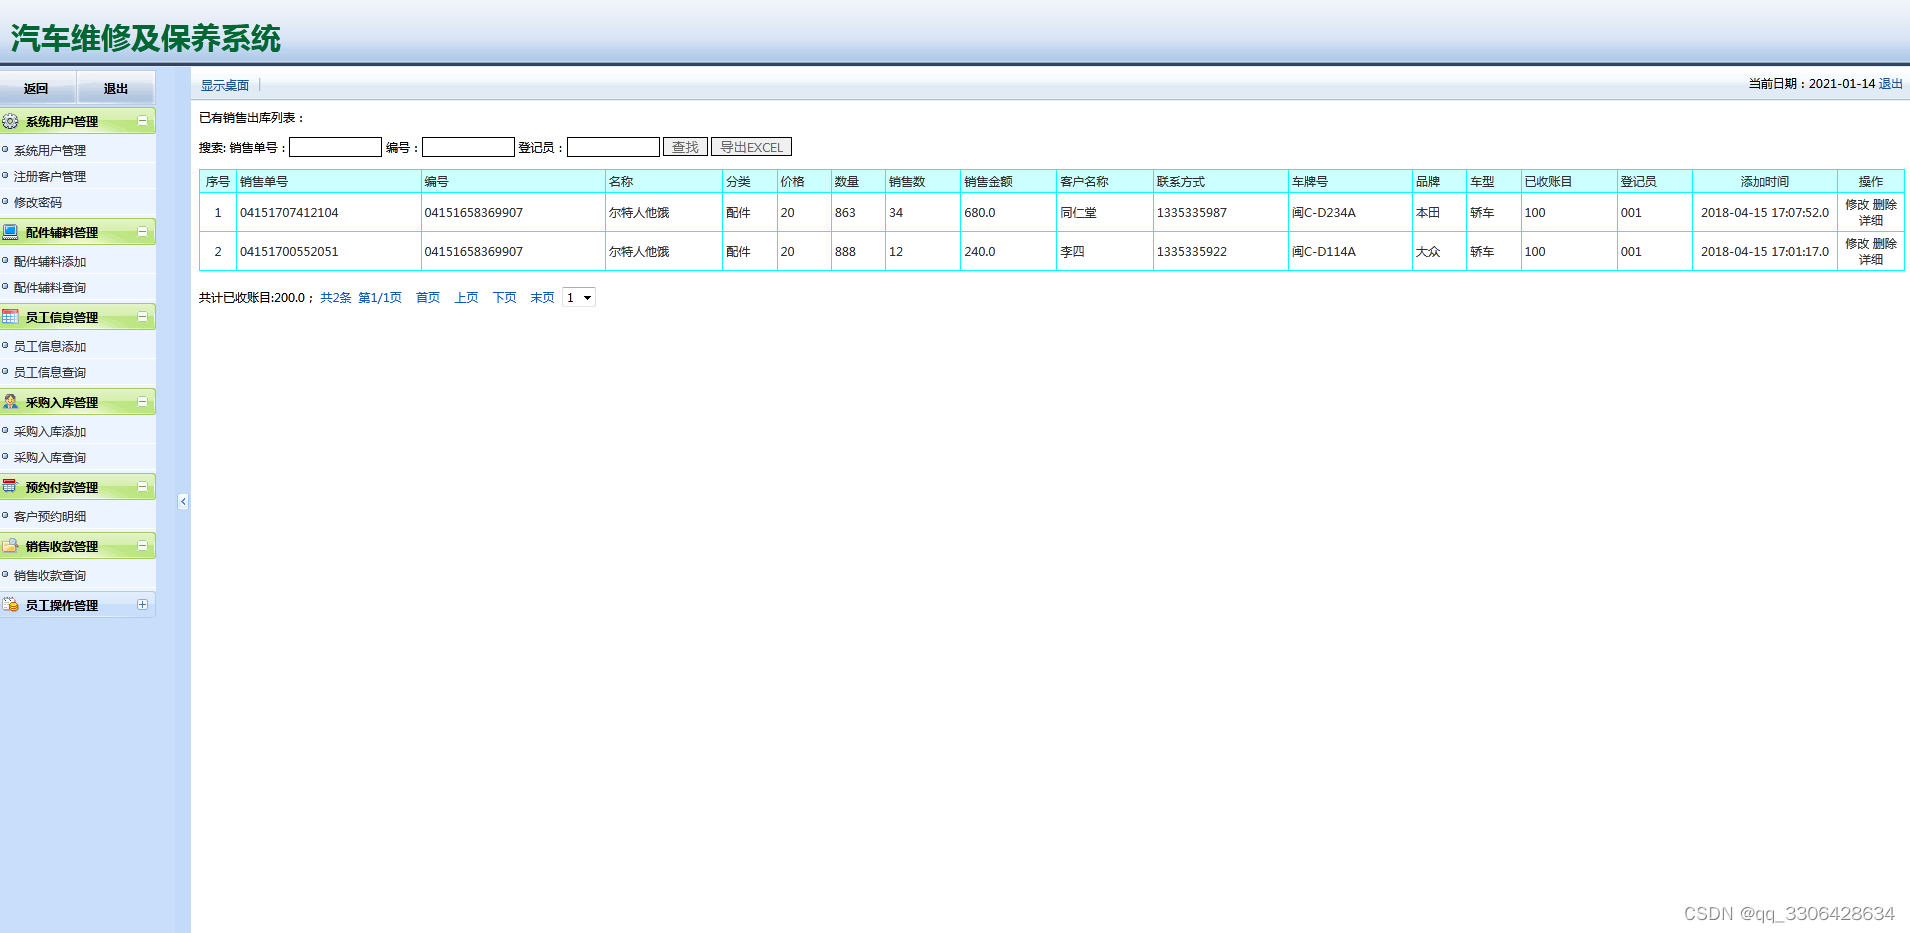Collapse the 销售收款管理 section via its minus button
The image size is (1910, 933).
(x=142, y=546)
